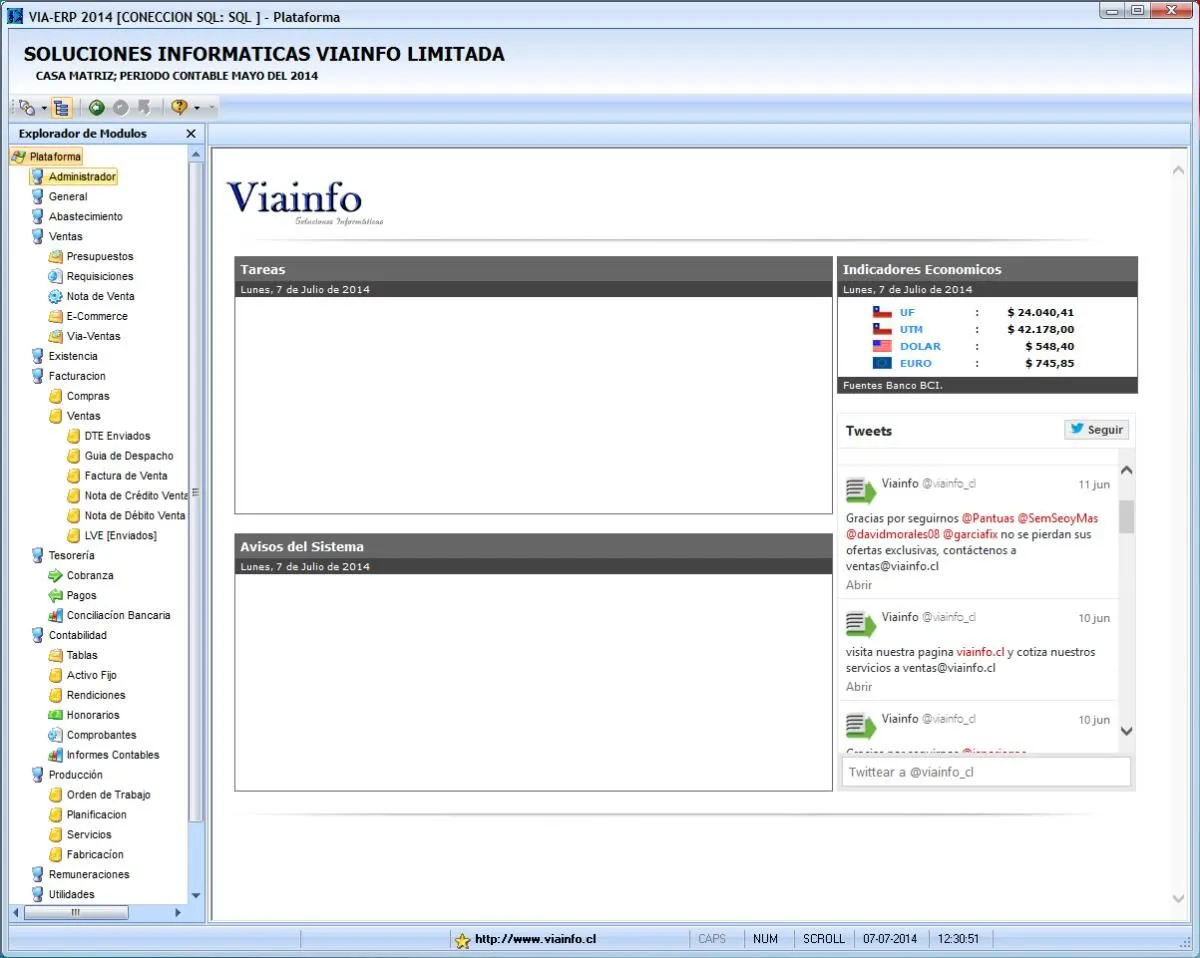This screenshot has height=958, width=1200.
Task: Click the green back arrow icon
Action: point(96,108)
